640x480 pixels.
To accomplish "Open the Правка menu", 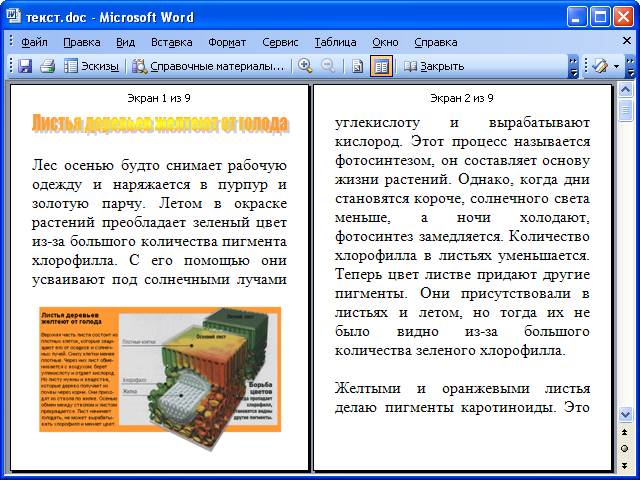I will pyautogui.click(x=82, y=42).
